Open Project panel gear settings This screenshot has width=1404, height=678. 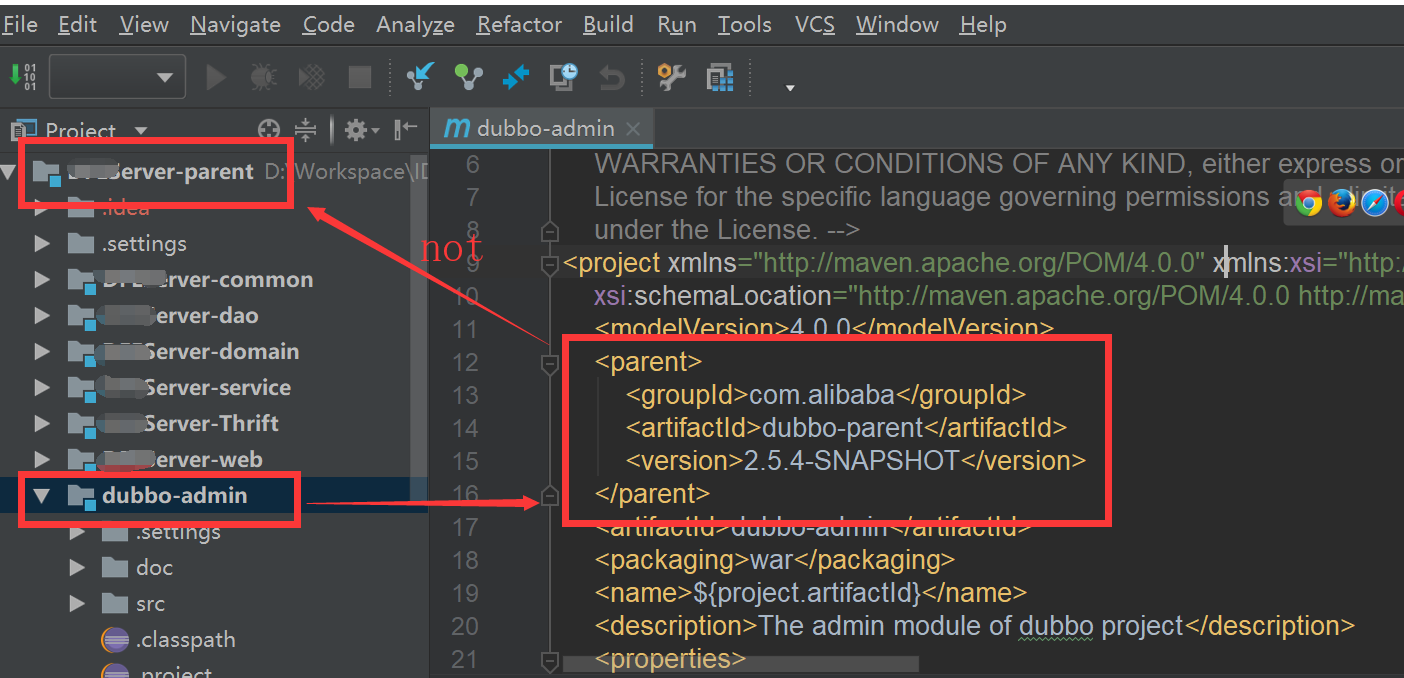pos(361,129)
